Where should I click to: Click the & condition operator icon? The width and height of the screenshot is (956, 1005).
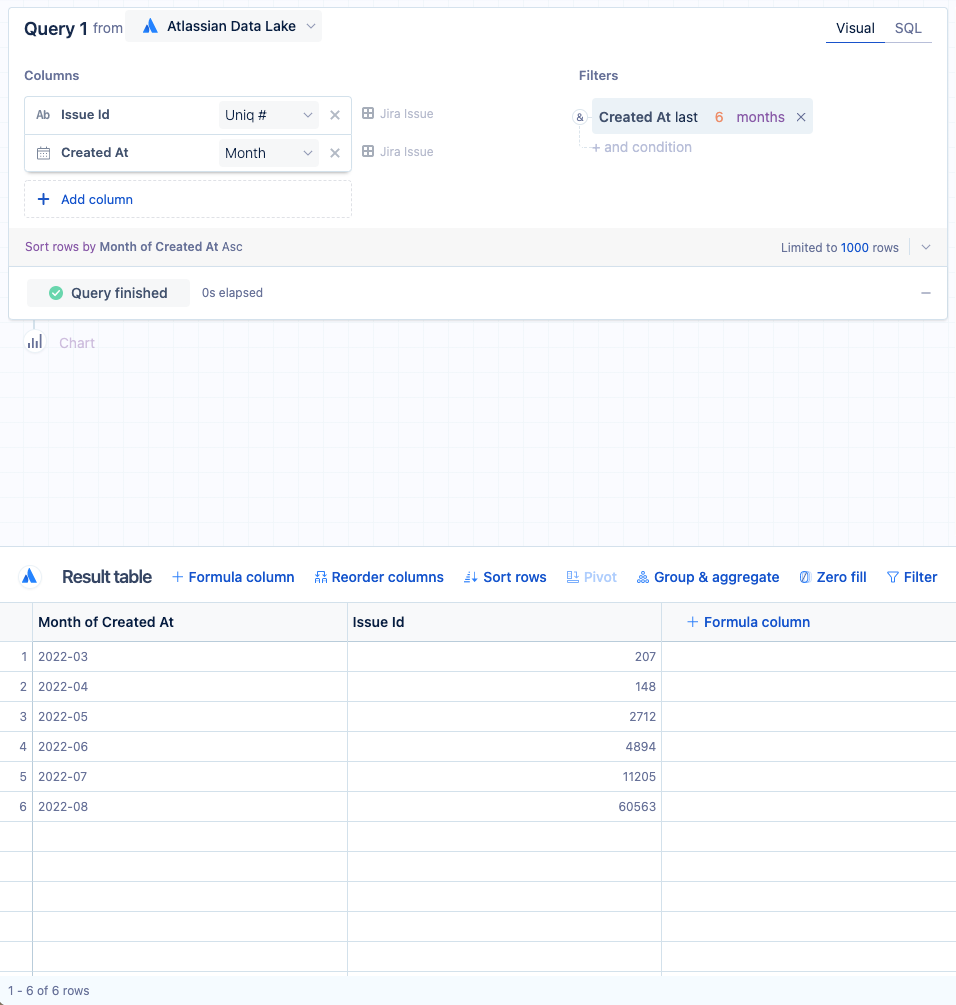tap(580, 117)
